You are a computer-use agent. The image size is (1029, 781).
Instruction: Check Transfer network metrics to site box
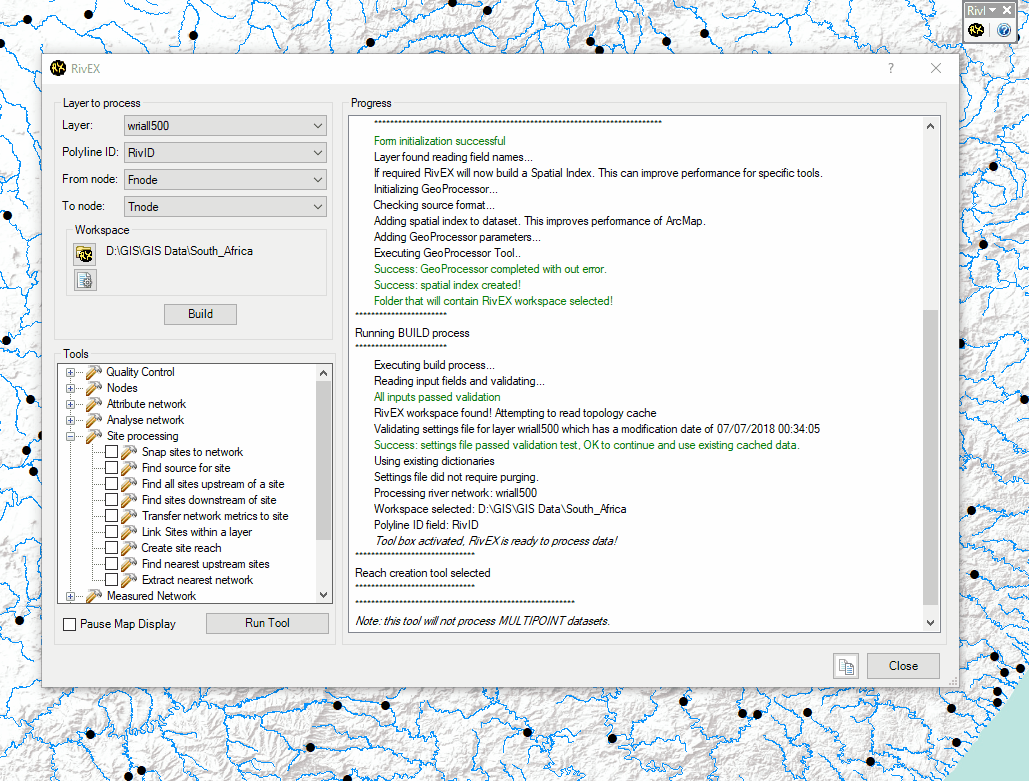pyautogui.click(x=112, y=516)
